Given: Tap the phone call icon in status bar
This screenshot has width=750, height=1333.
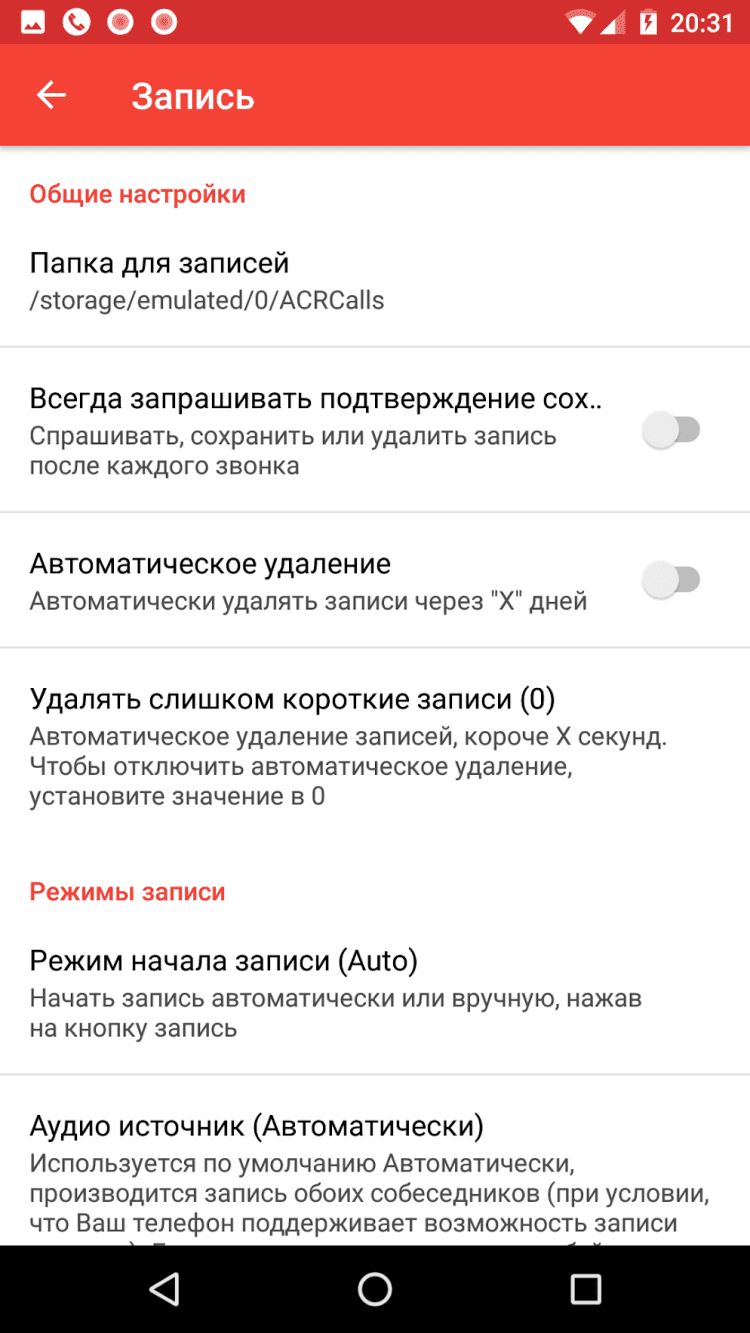Looking at the screenshot, I should (76, 22).
